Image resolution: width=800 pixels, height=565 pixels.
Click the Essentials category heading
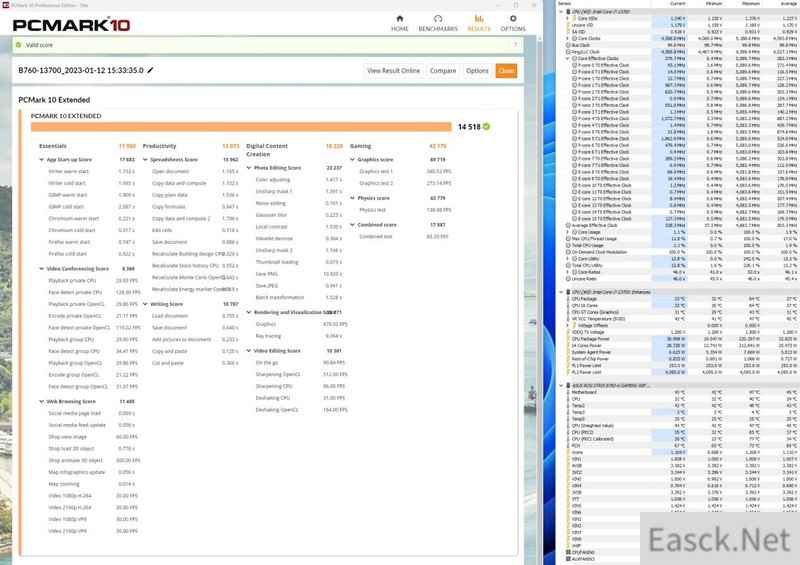(x=53, y=146)
